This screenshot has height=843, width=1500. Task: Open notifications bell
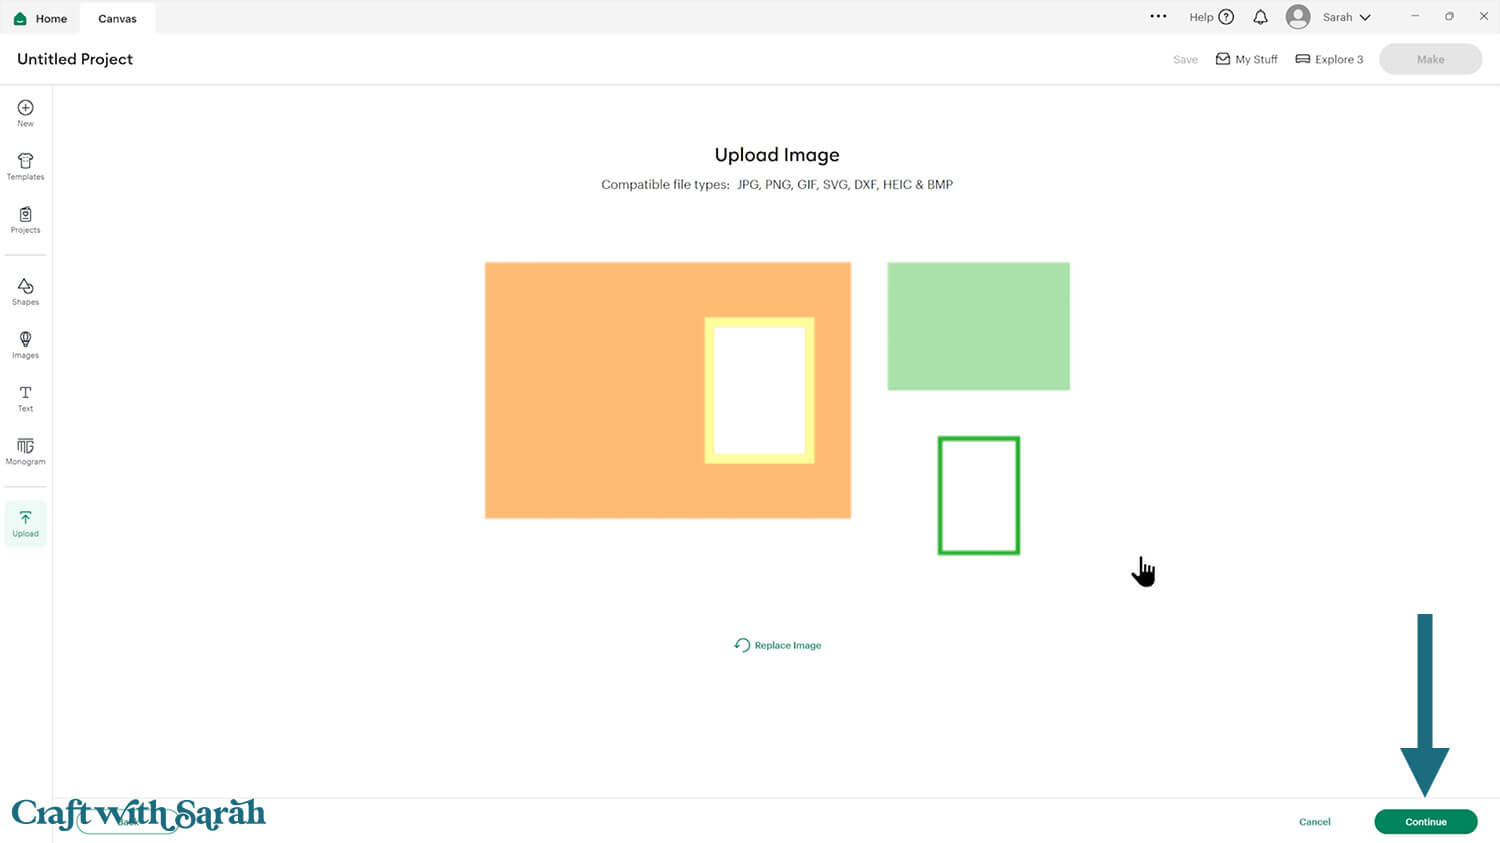(1260, 17)
